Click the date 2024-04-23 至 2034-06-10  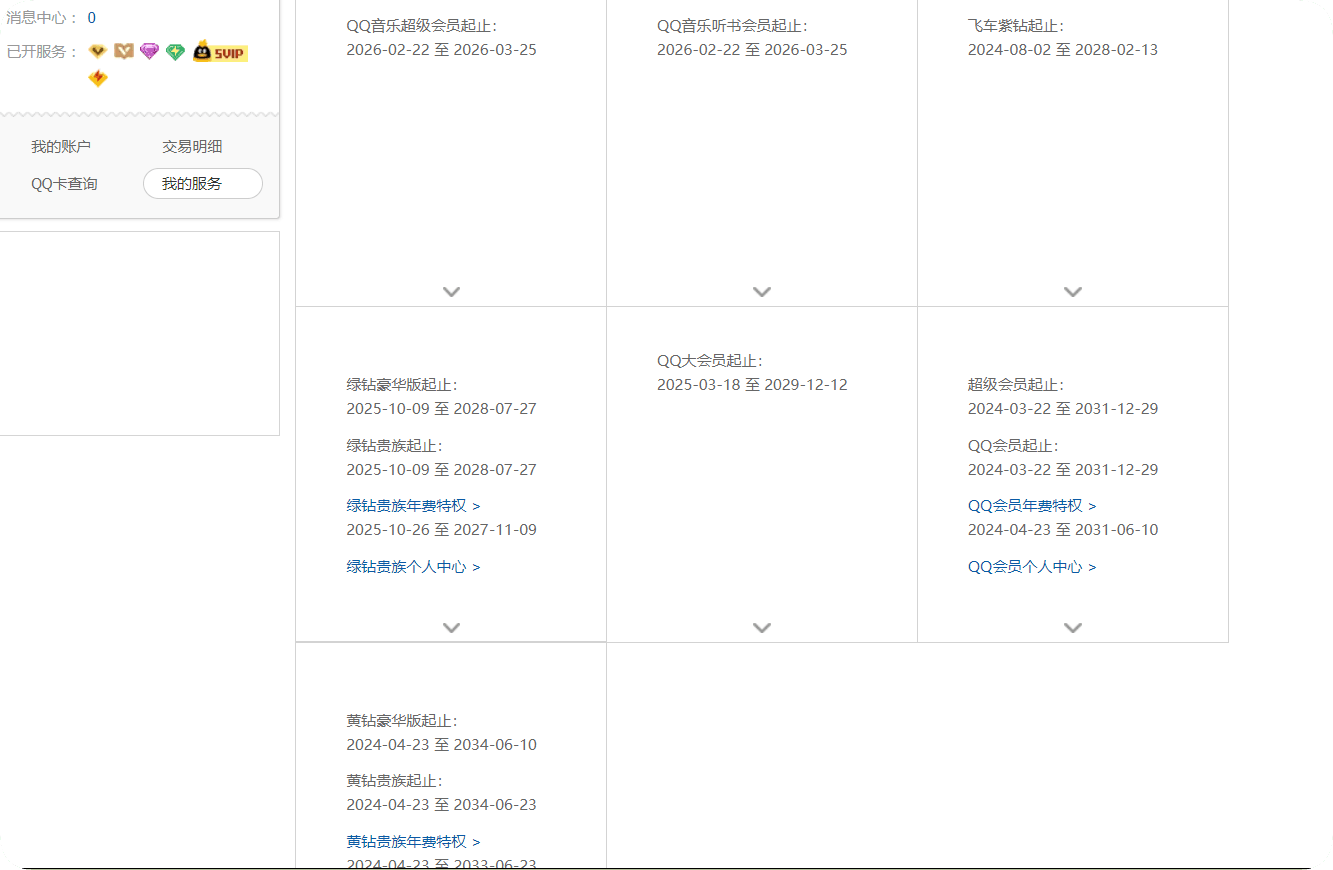pos(441,745)
